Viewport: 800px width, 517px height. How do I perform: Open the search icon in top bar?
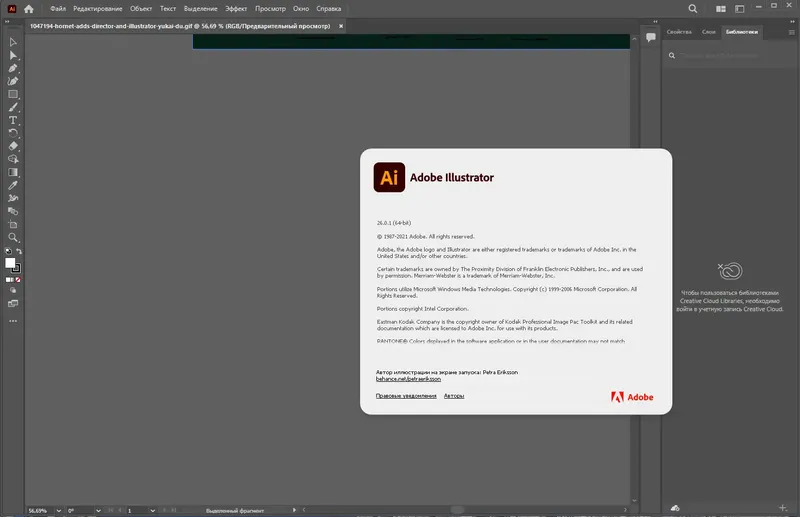692,9
